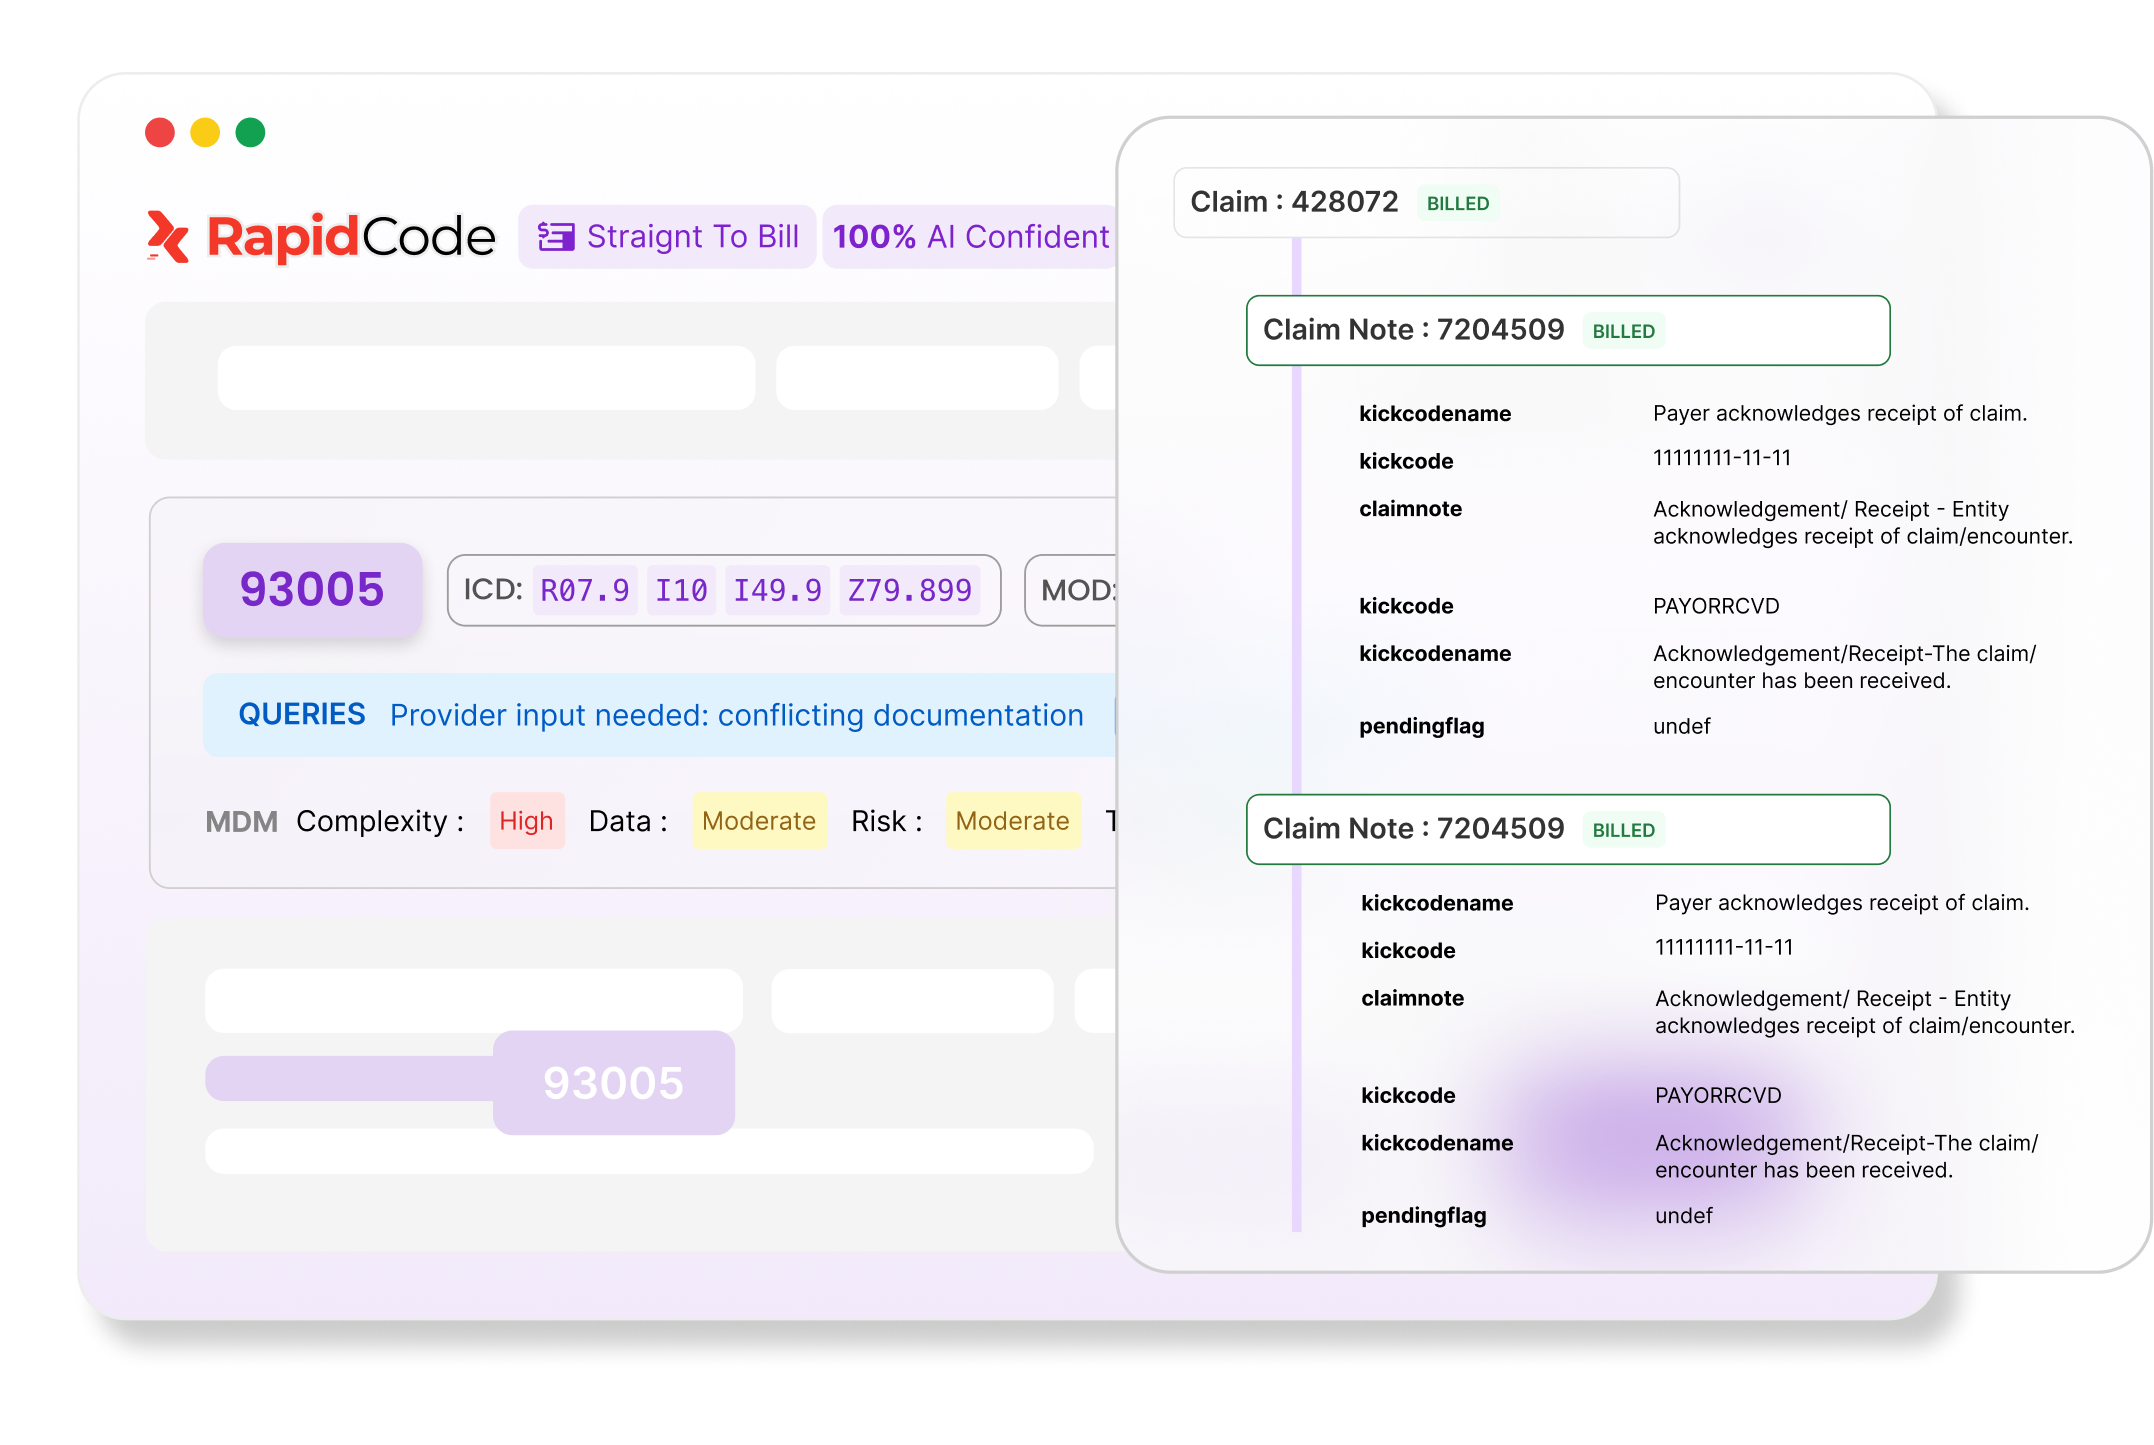The width and height of the screenshot is (2154, 1445).
Task: Click the yellow window minimize dot
Action: [x=205, y=133]
